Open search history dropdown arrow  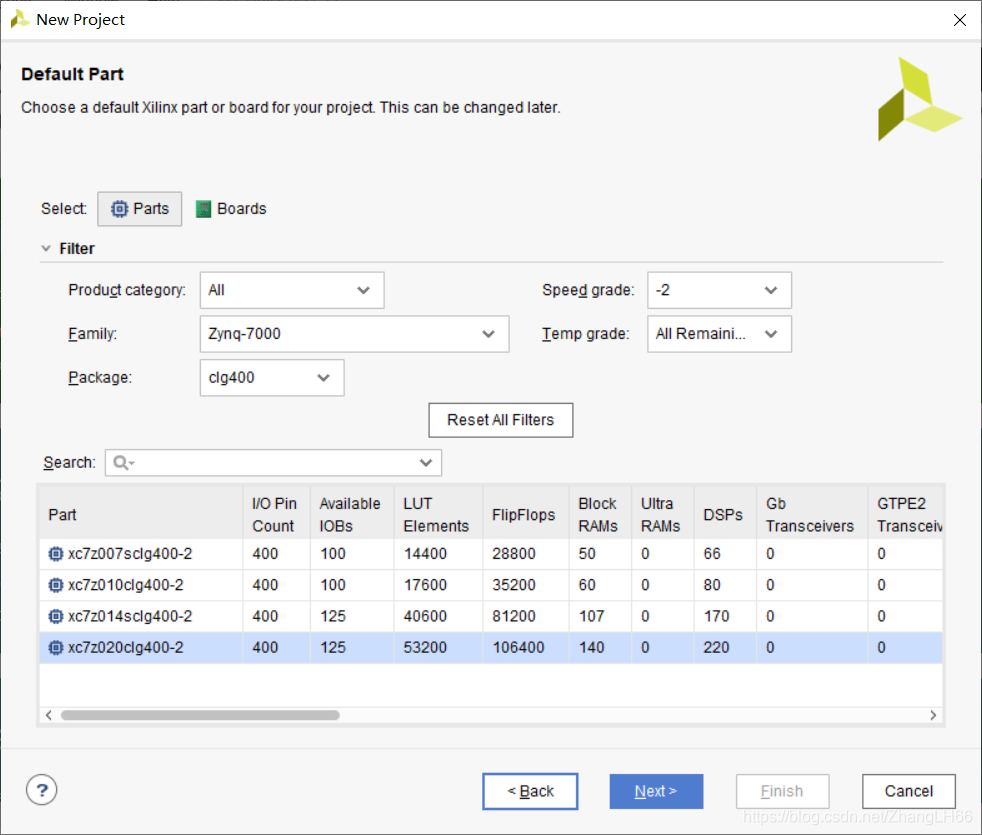[x=426, y=463]
